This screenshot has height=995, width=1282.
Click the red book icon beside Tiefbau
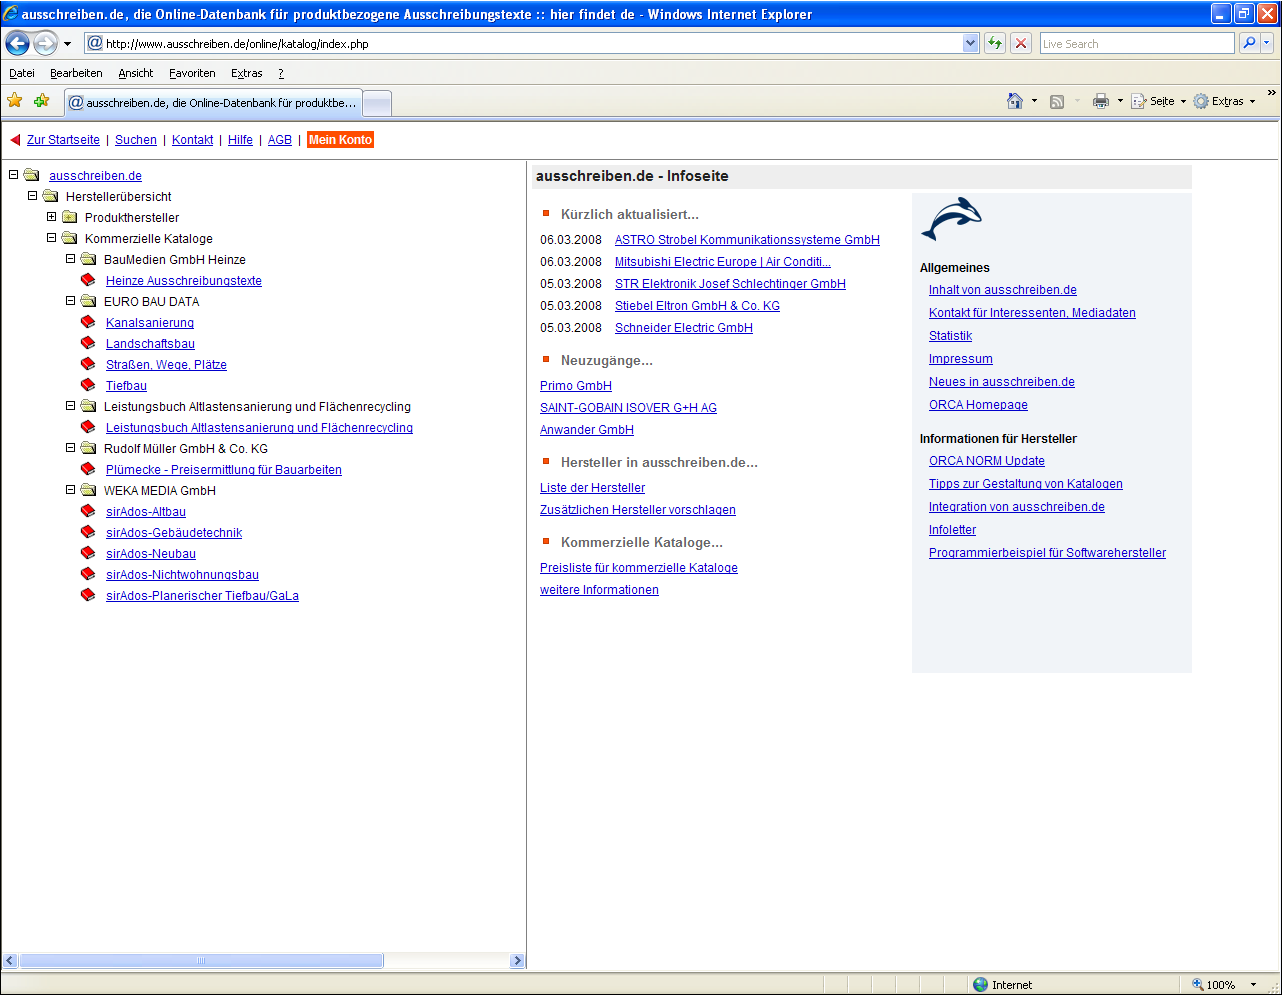(88, 385)
